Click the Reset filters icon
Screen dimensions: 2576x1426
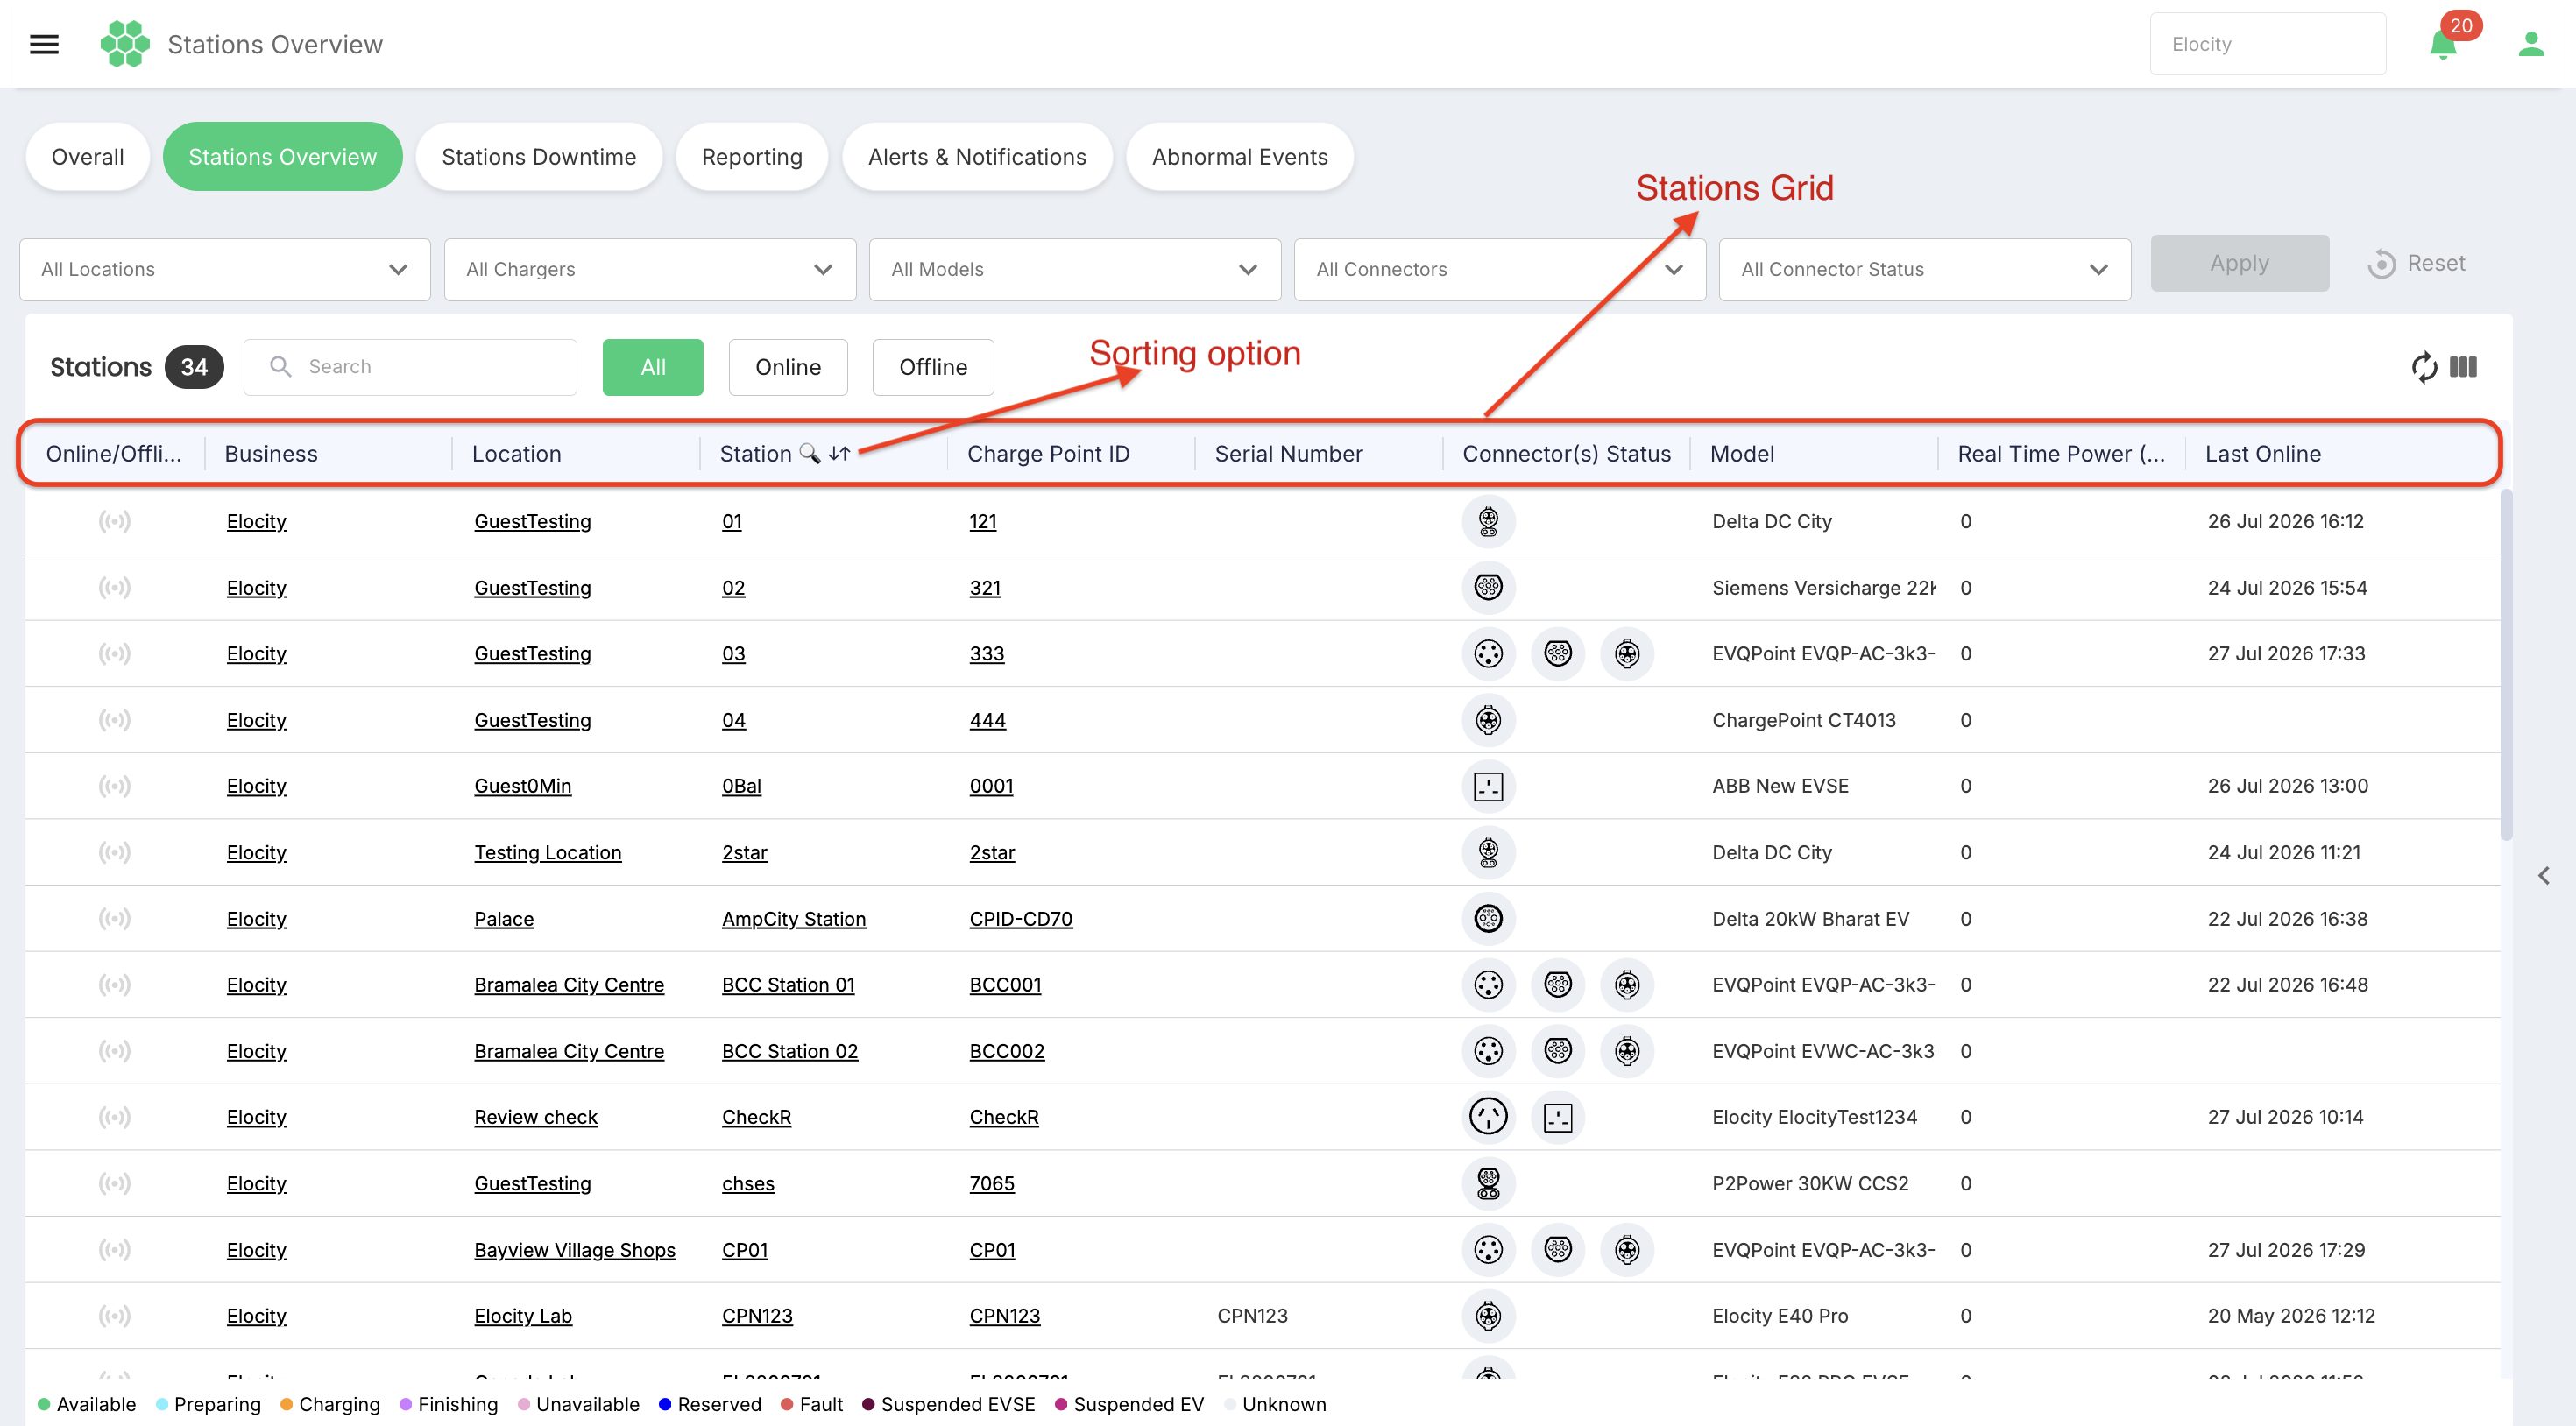(x=2381, y=264)
